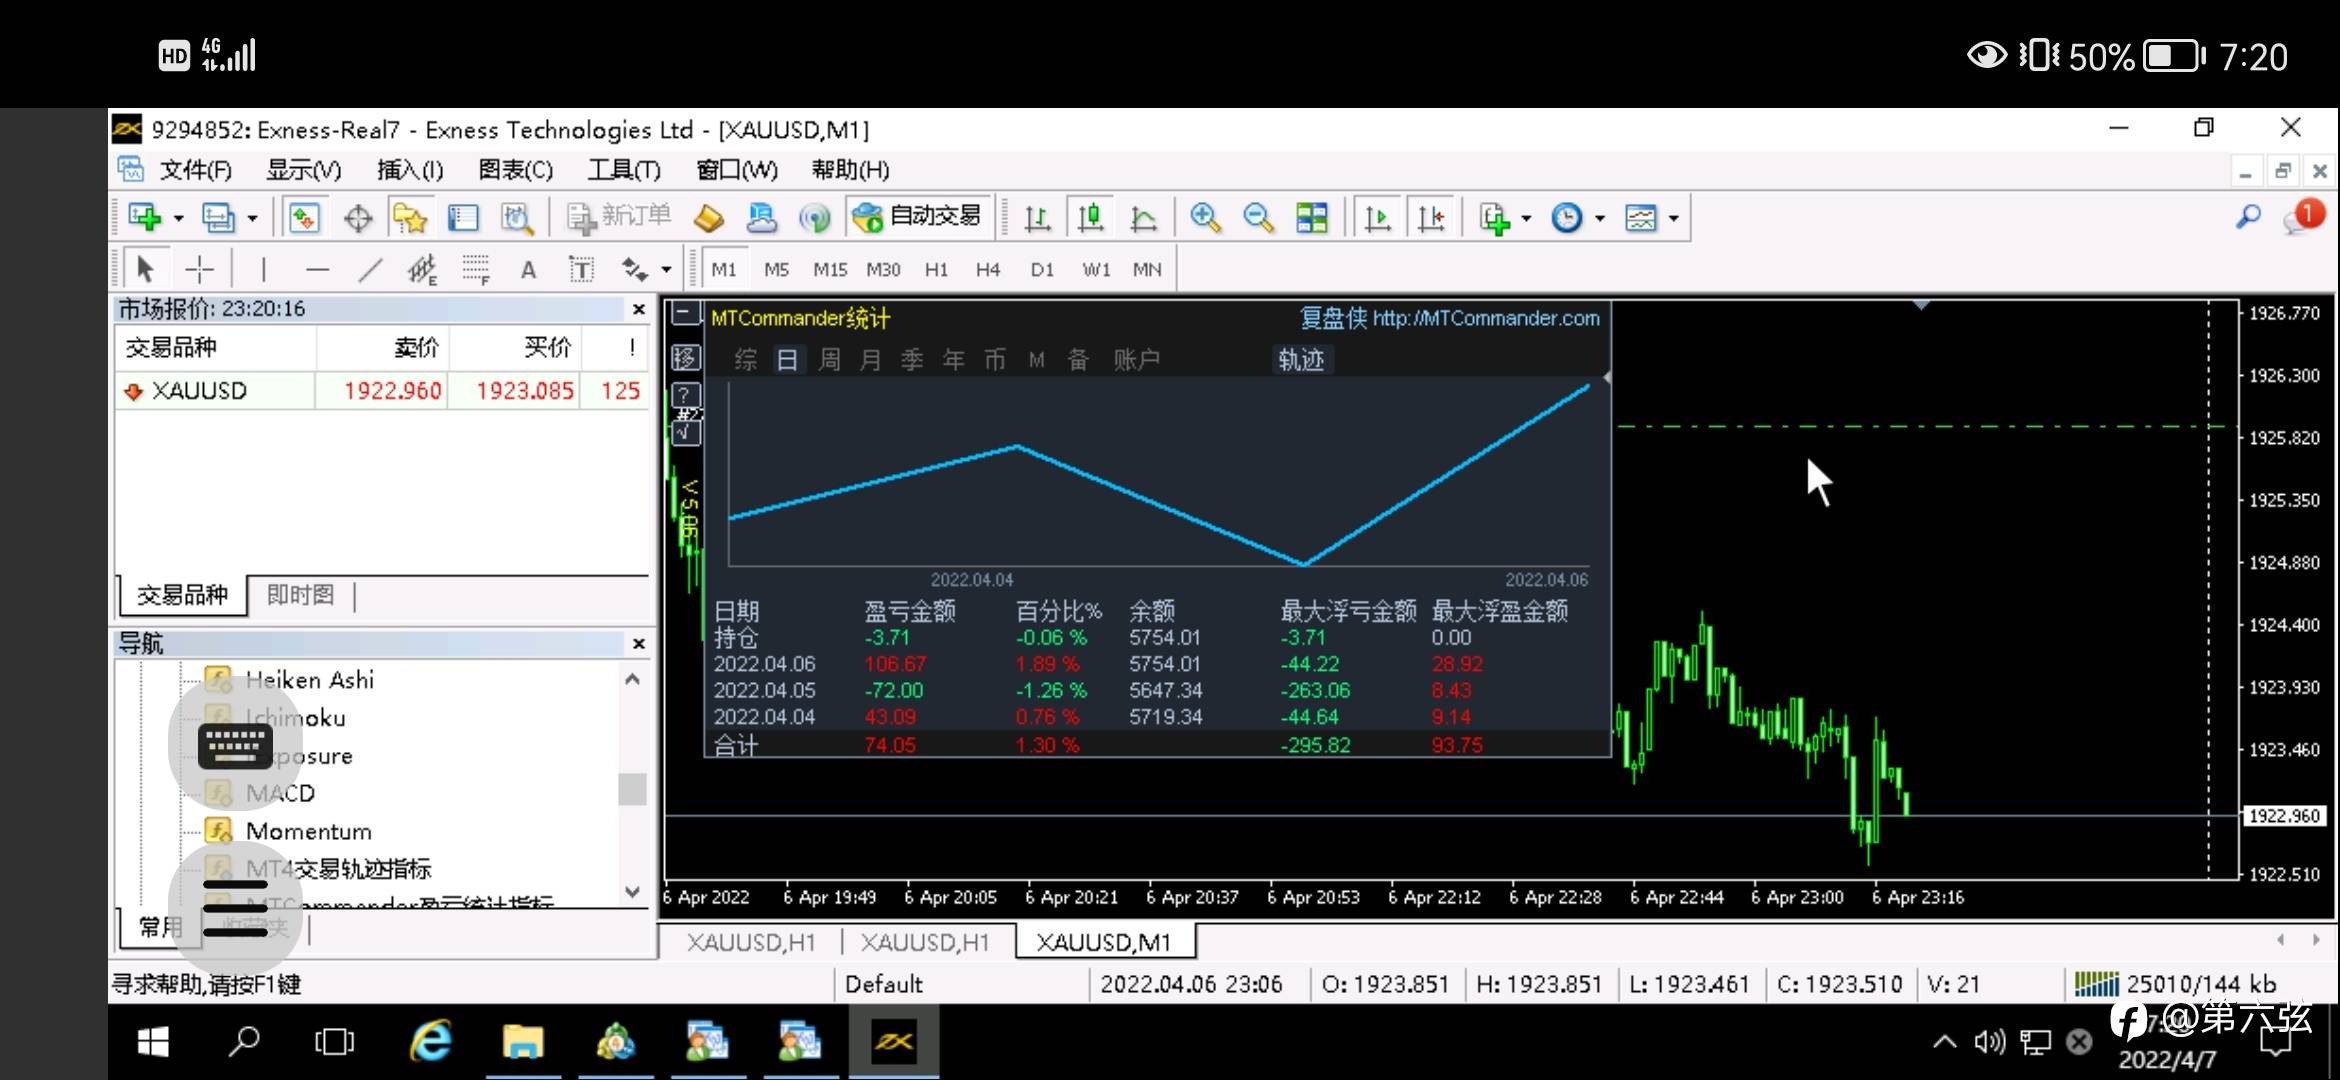The image size is (2340, 1080).
Task: Open the templates dropdown arrow
Action: tap(1673, 218)
